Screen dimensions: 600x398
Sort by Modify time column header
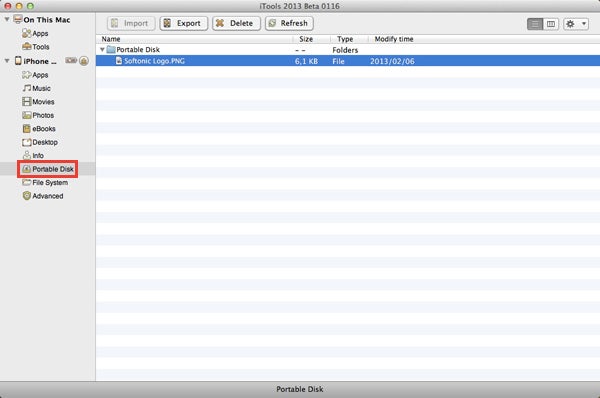point(394,39)
